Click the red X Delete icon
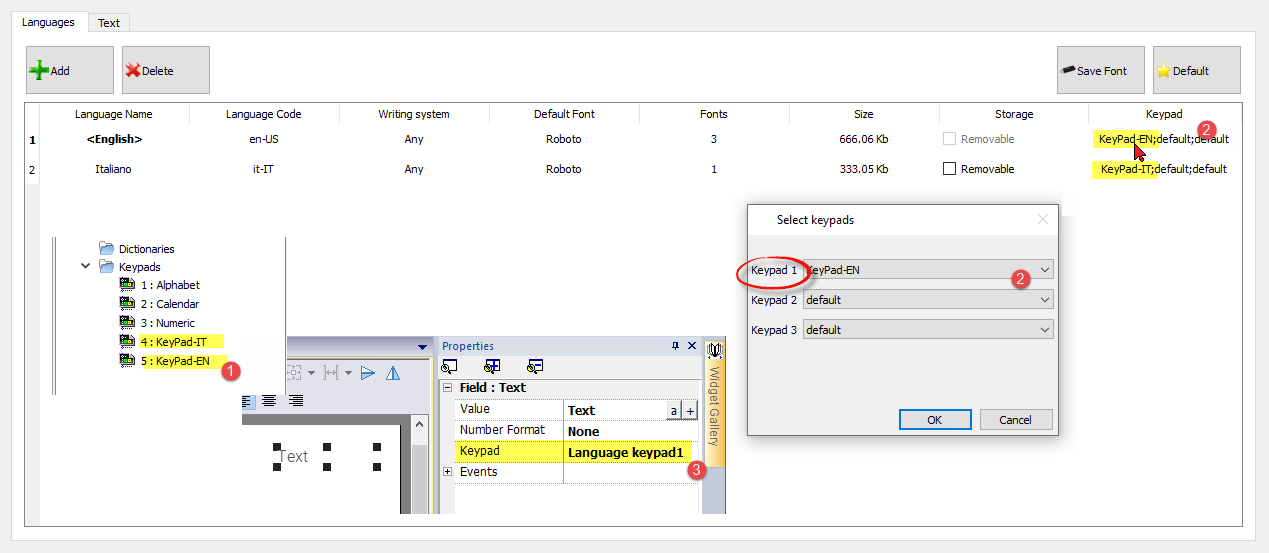Viewport: 1269px width, 553px height. tap(132, 71)
